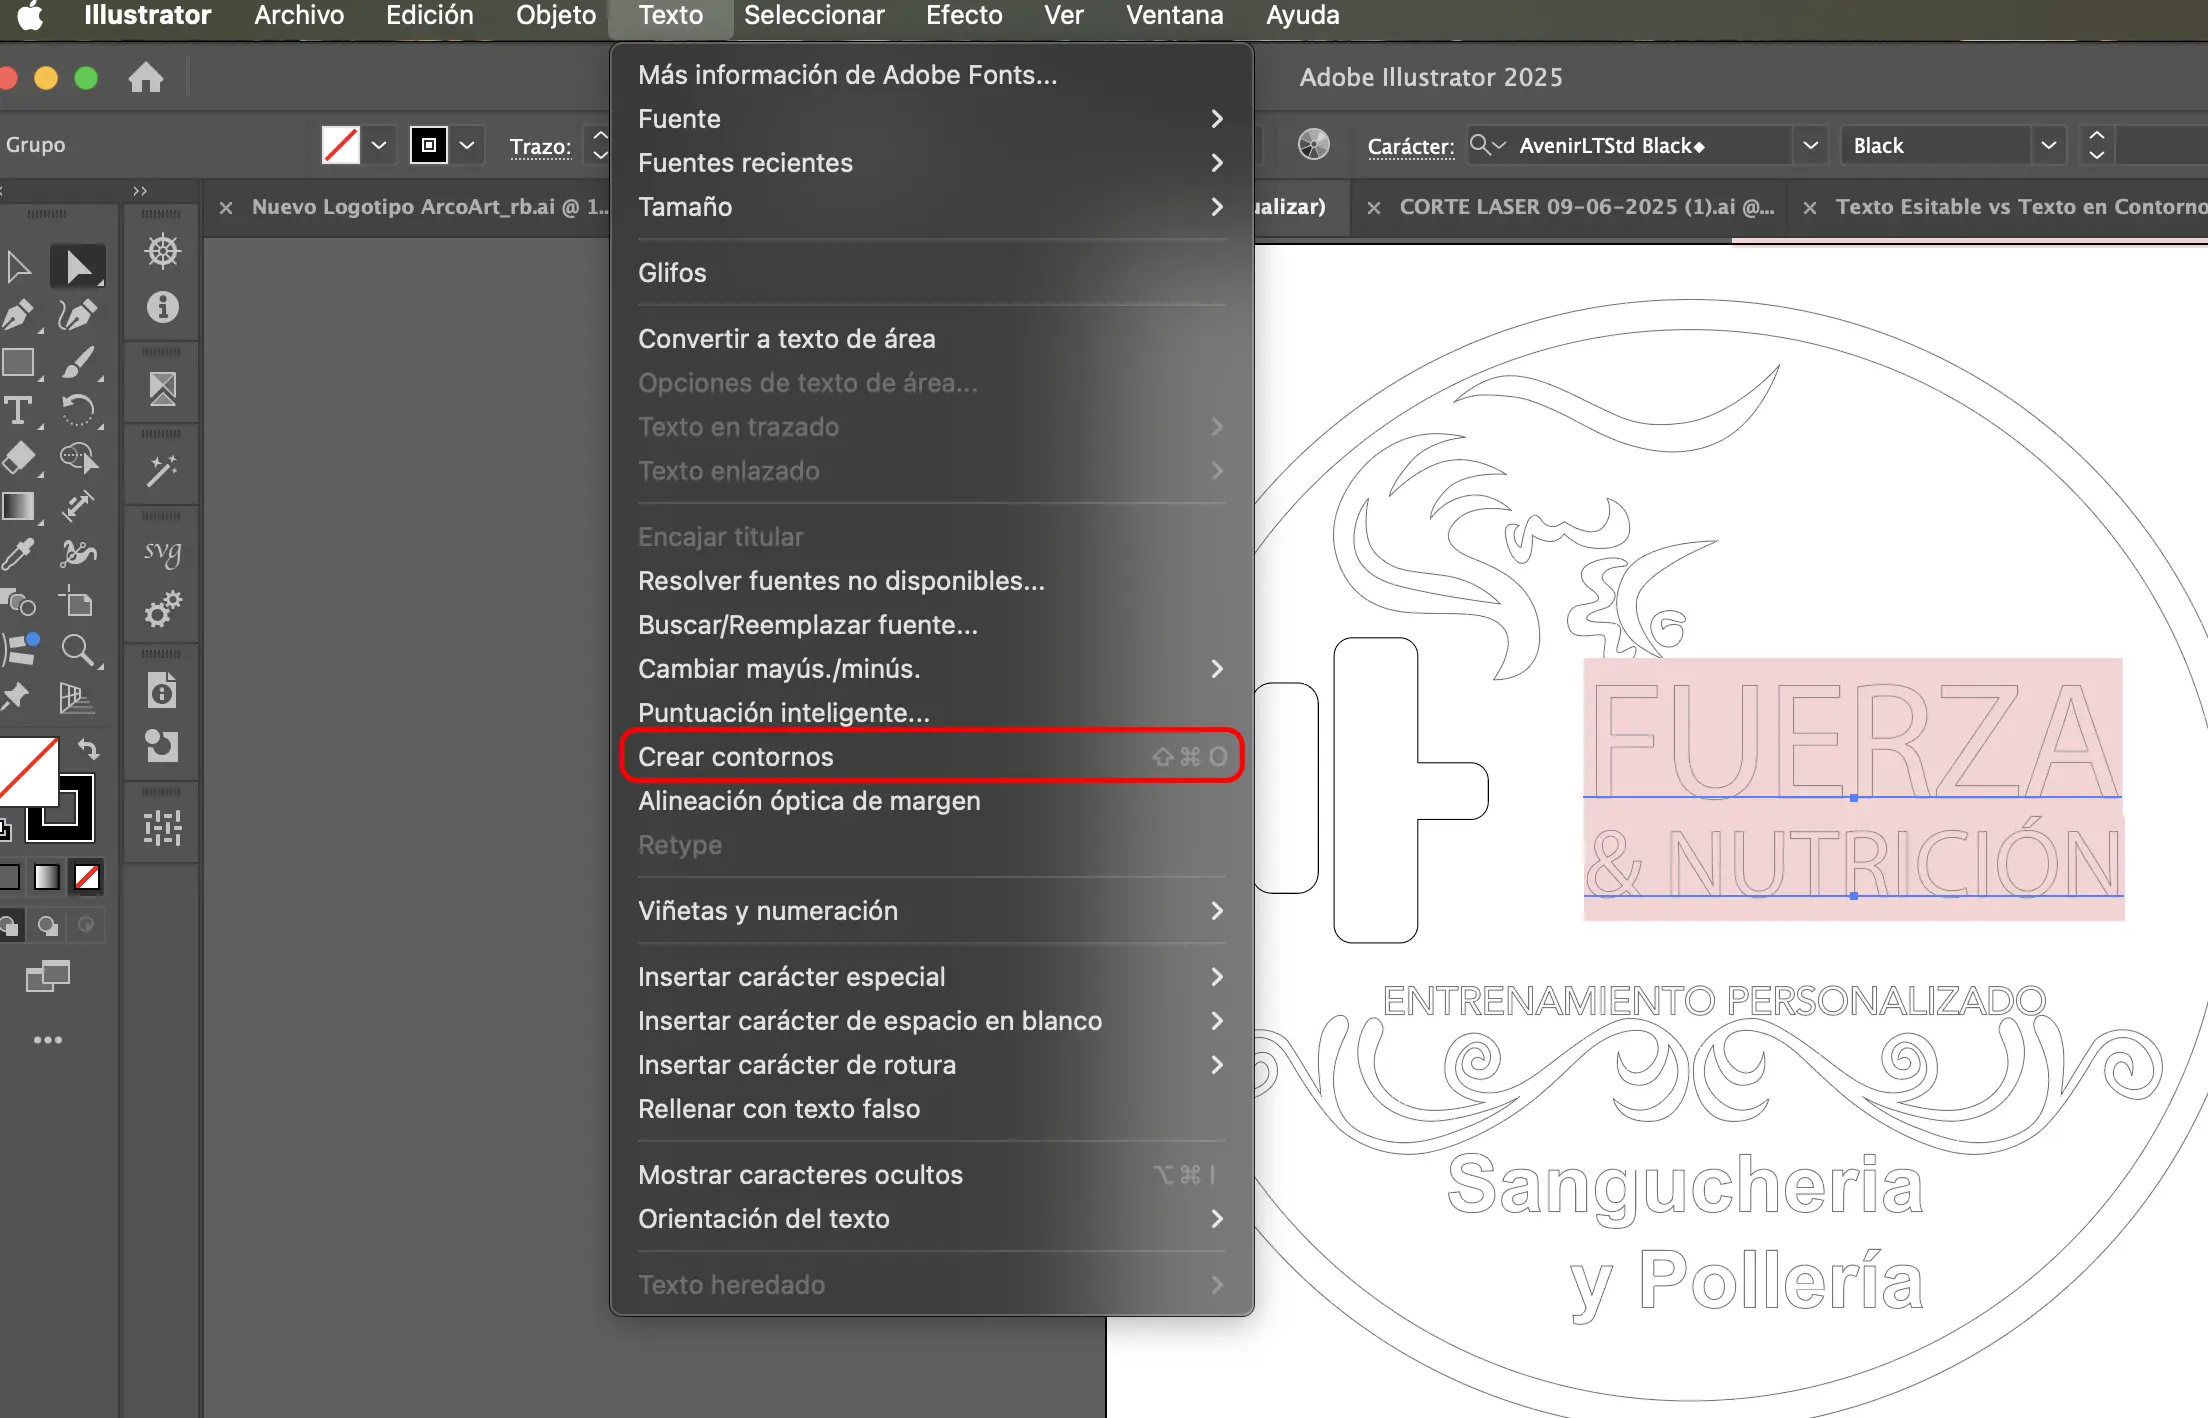The image size is (2208, 1418).
Task: Switch to CORTE LASER 09-06-2025 tab
Action: [x=1586, y=207]
